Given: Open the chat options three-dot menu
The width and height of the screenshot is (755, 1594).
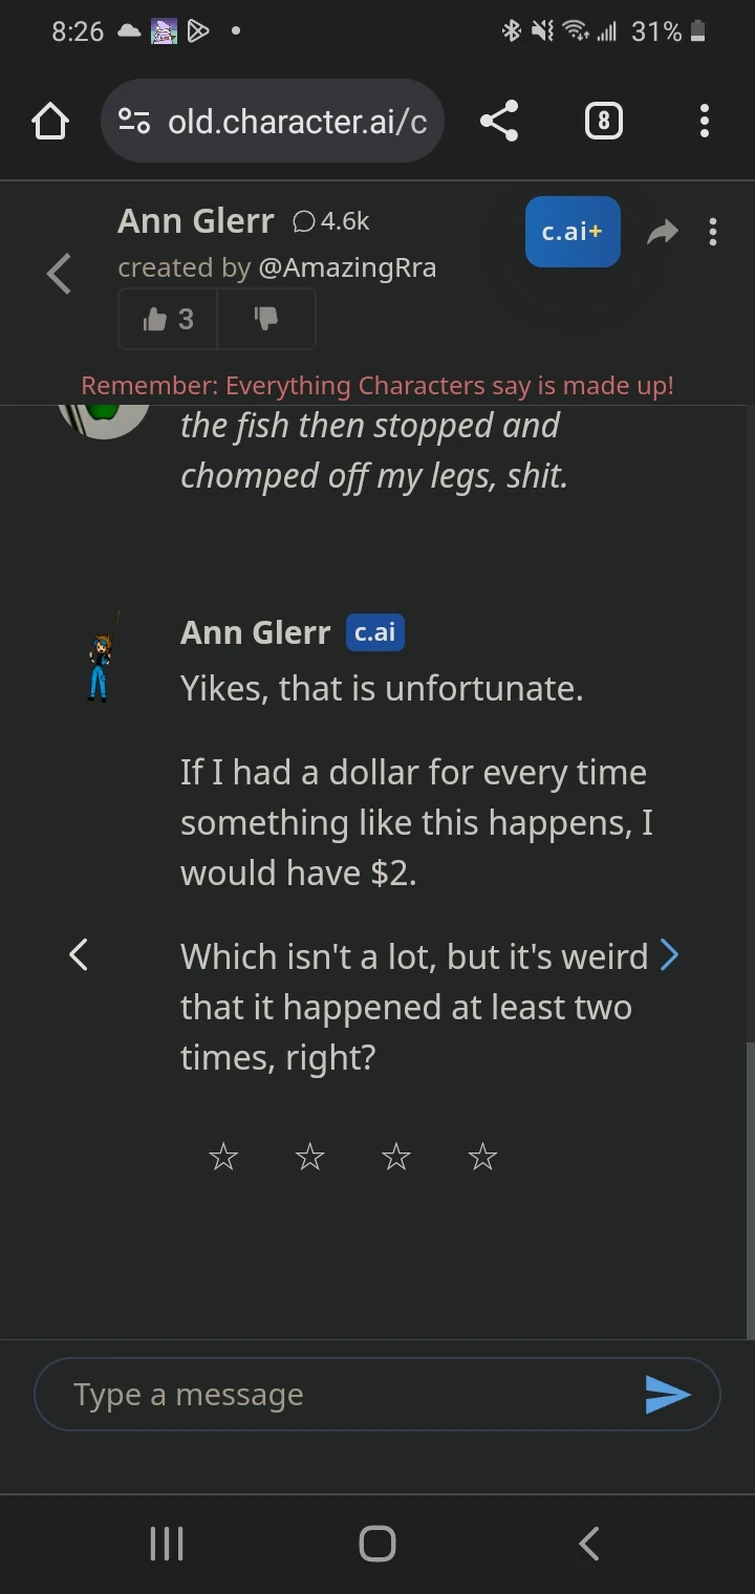Looking at the screenshot, I should pyautogui.click(x=713, y=232).
